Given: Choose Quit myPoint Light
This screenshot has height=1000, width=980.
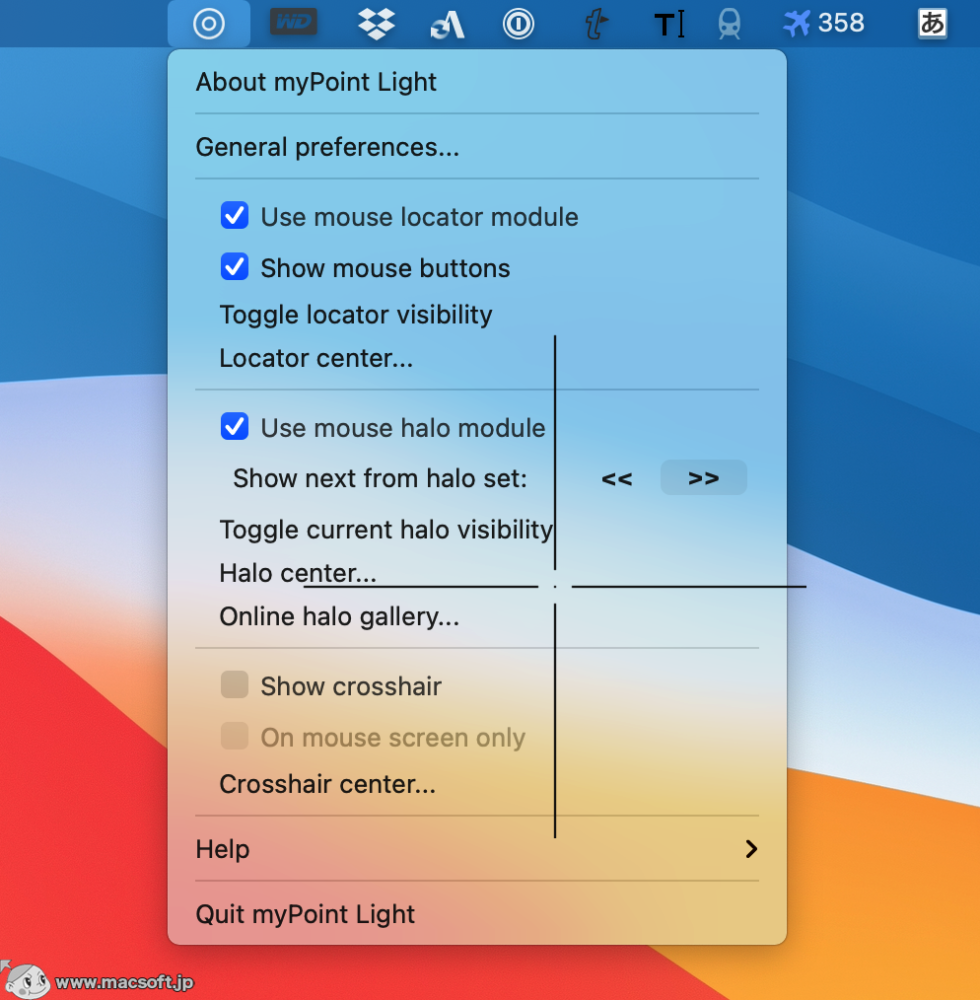Looking at the screenshot, I should [x=305, y=914].
